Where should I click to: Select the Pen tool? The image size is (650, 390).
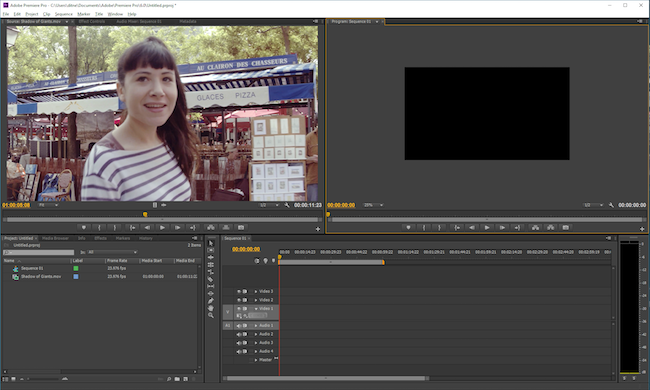coord(211,300)
